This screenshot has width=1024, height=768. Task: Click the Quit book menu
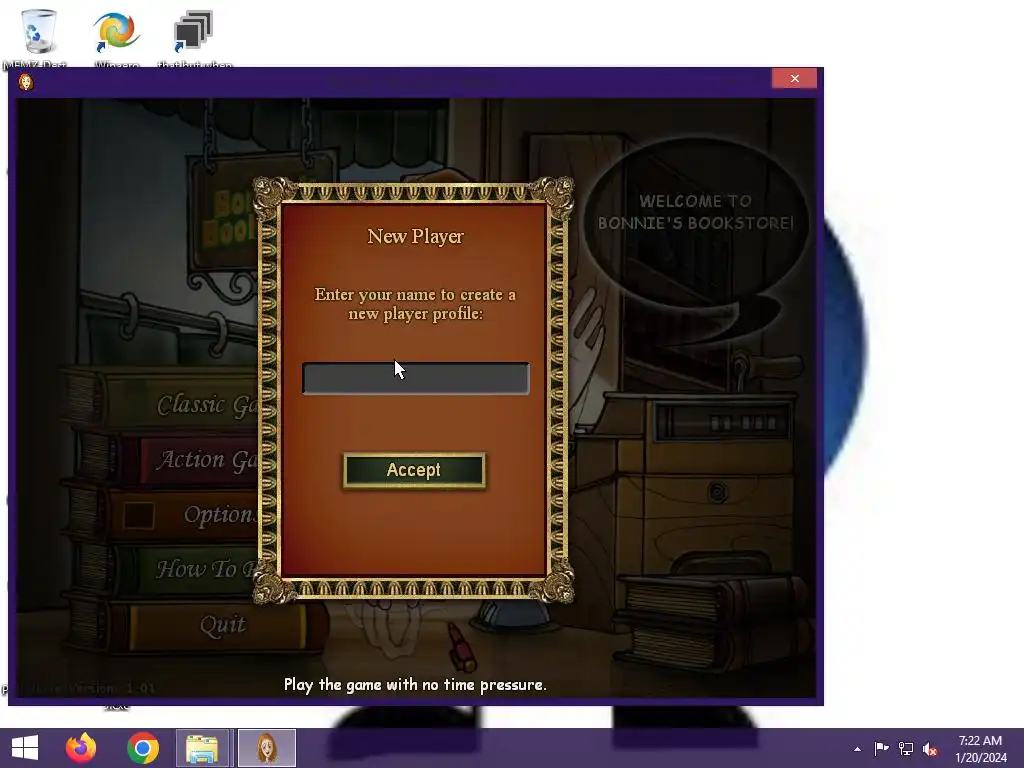click(196, 625)
